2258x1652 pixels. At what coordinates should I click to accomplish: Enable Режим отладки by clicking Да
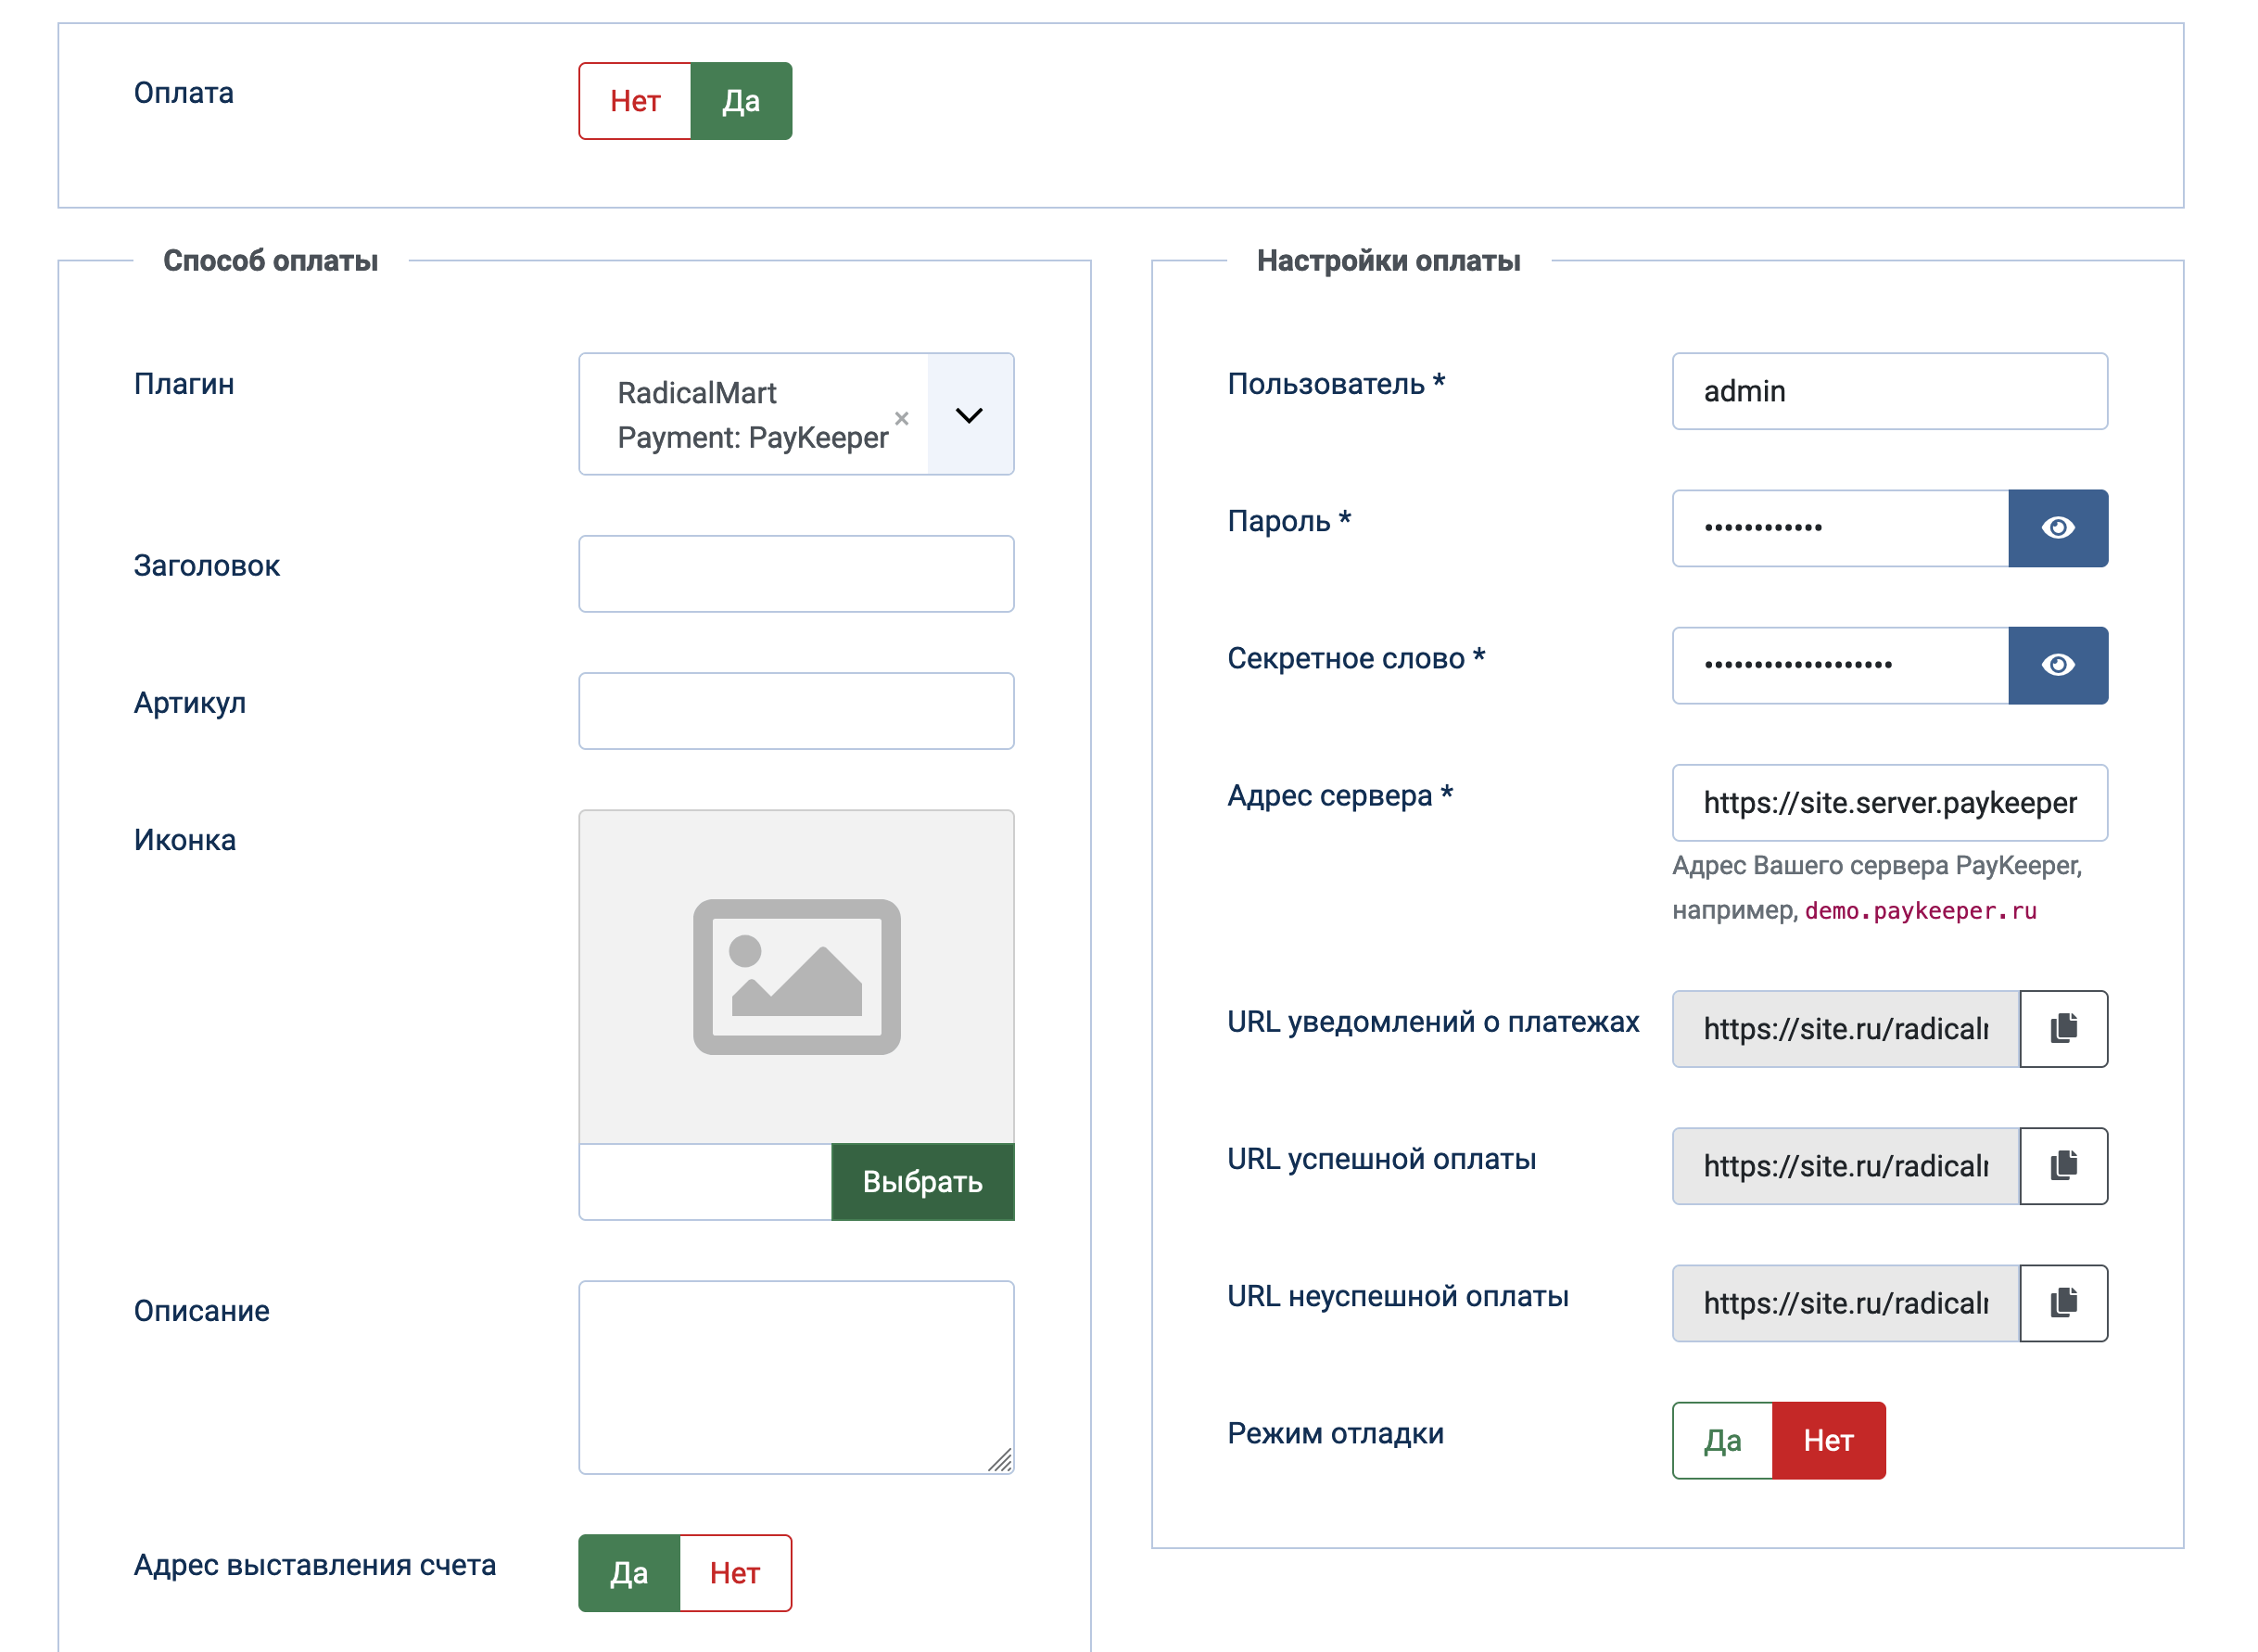click(1720, 1440)
